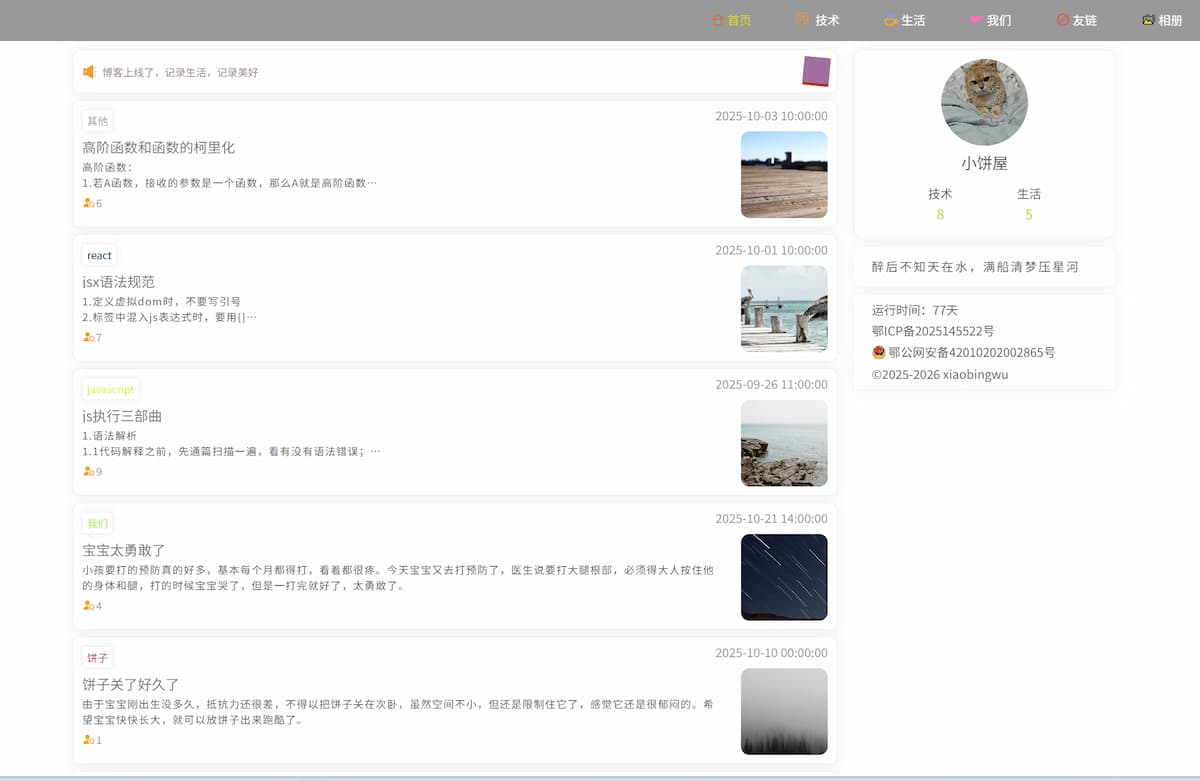Screen dimensions: 1200x781
Task: Click the photo icon beside 相册
Action: 1148,20
